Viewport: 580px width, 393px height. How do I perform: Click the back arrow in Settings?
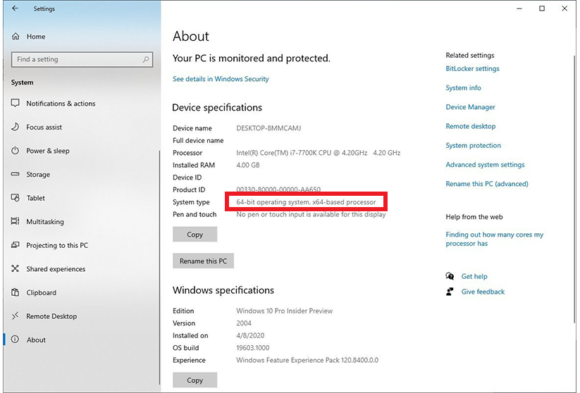coord(15,8)
